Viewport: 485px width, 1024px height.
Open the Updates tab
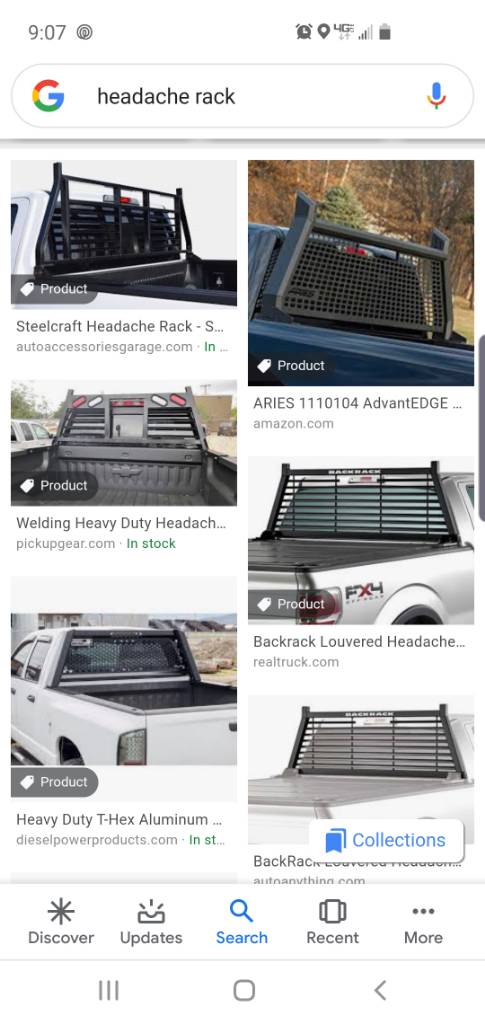click(151, 921)
